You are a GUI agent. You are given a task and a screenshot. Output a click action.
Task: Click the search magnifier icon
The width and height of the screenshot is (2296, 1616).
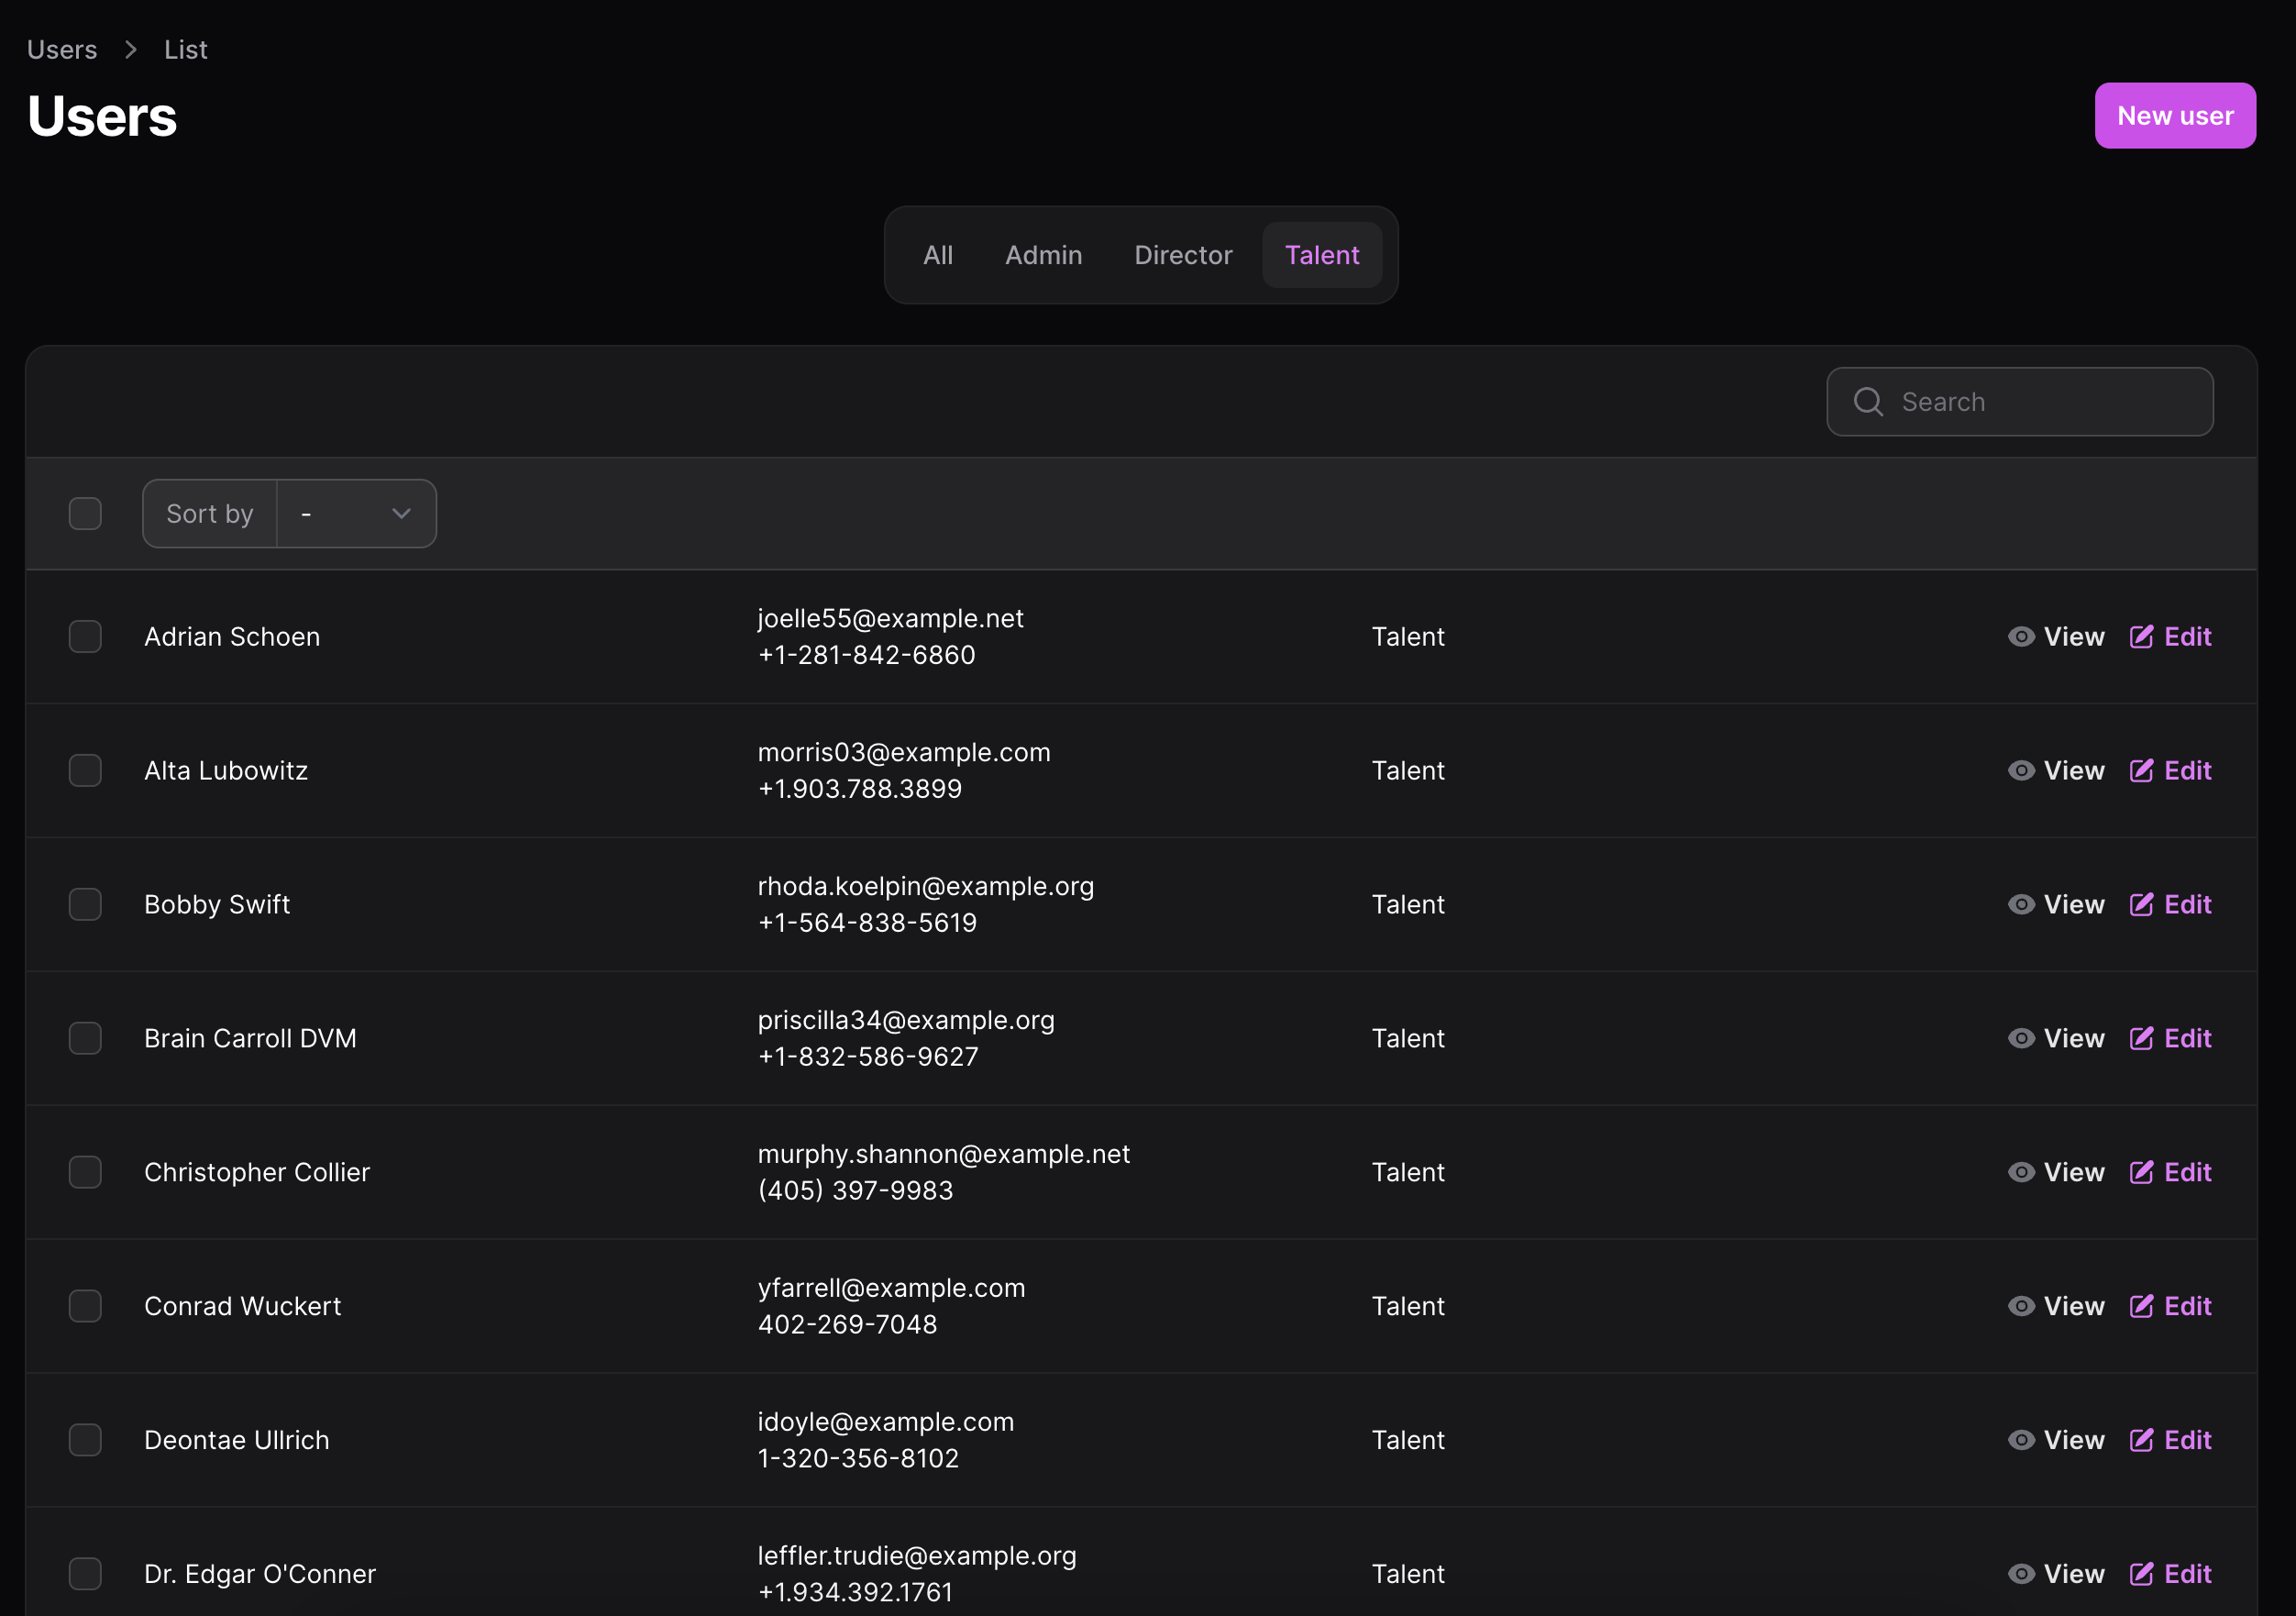click(1867, 401)
